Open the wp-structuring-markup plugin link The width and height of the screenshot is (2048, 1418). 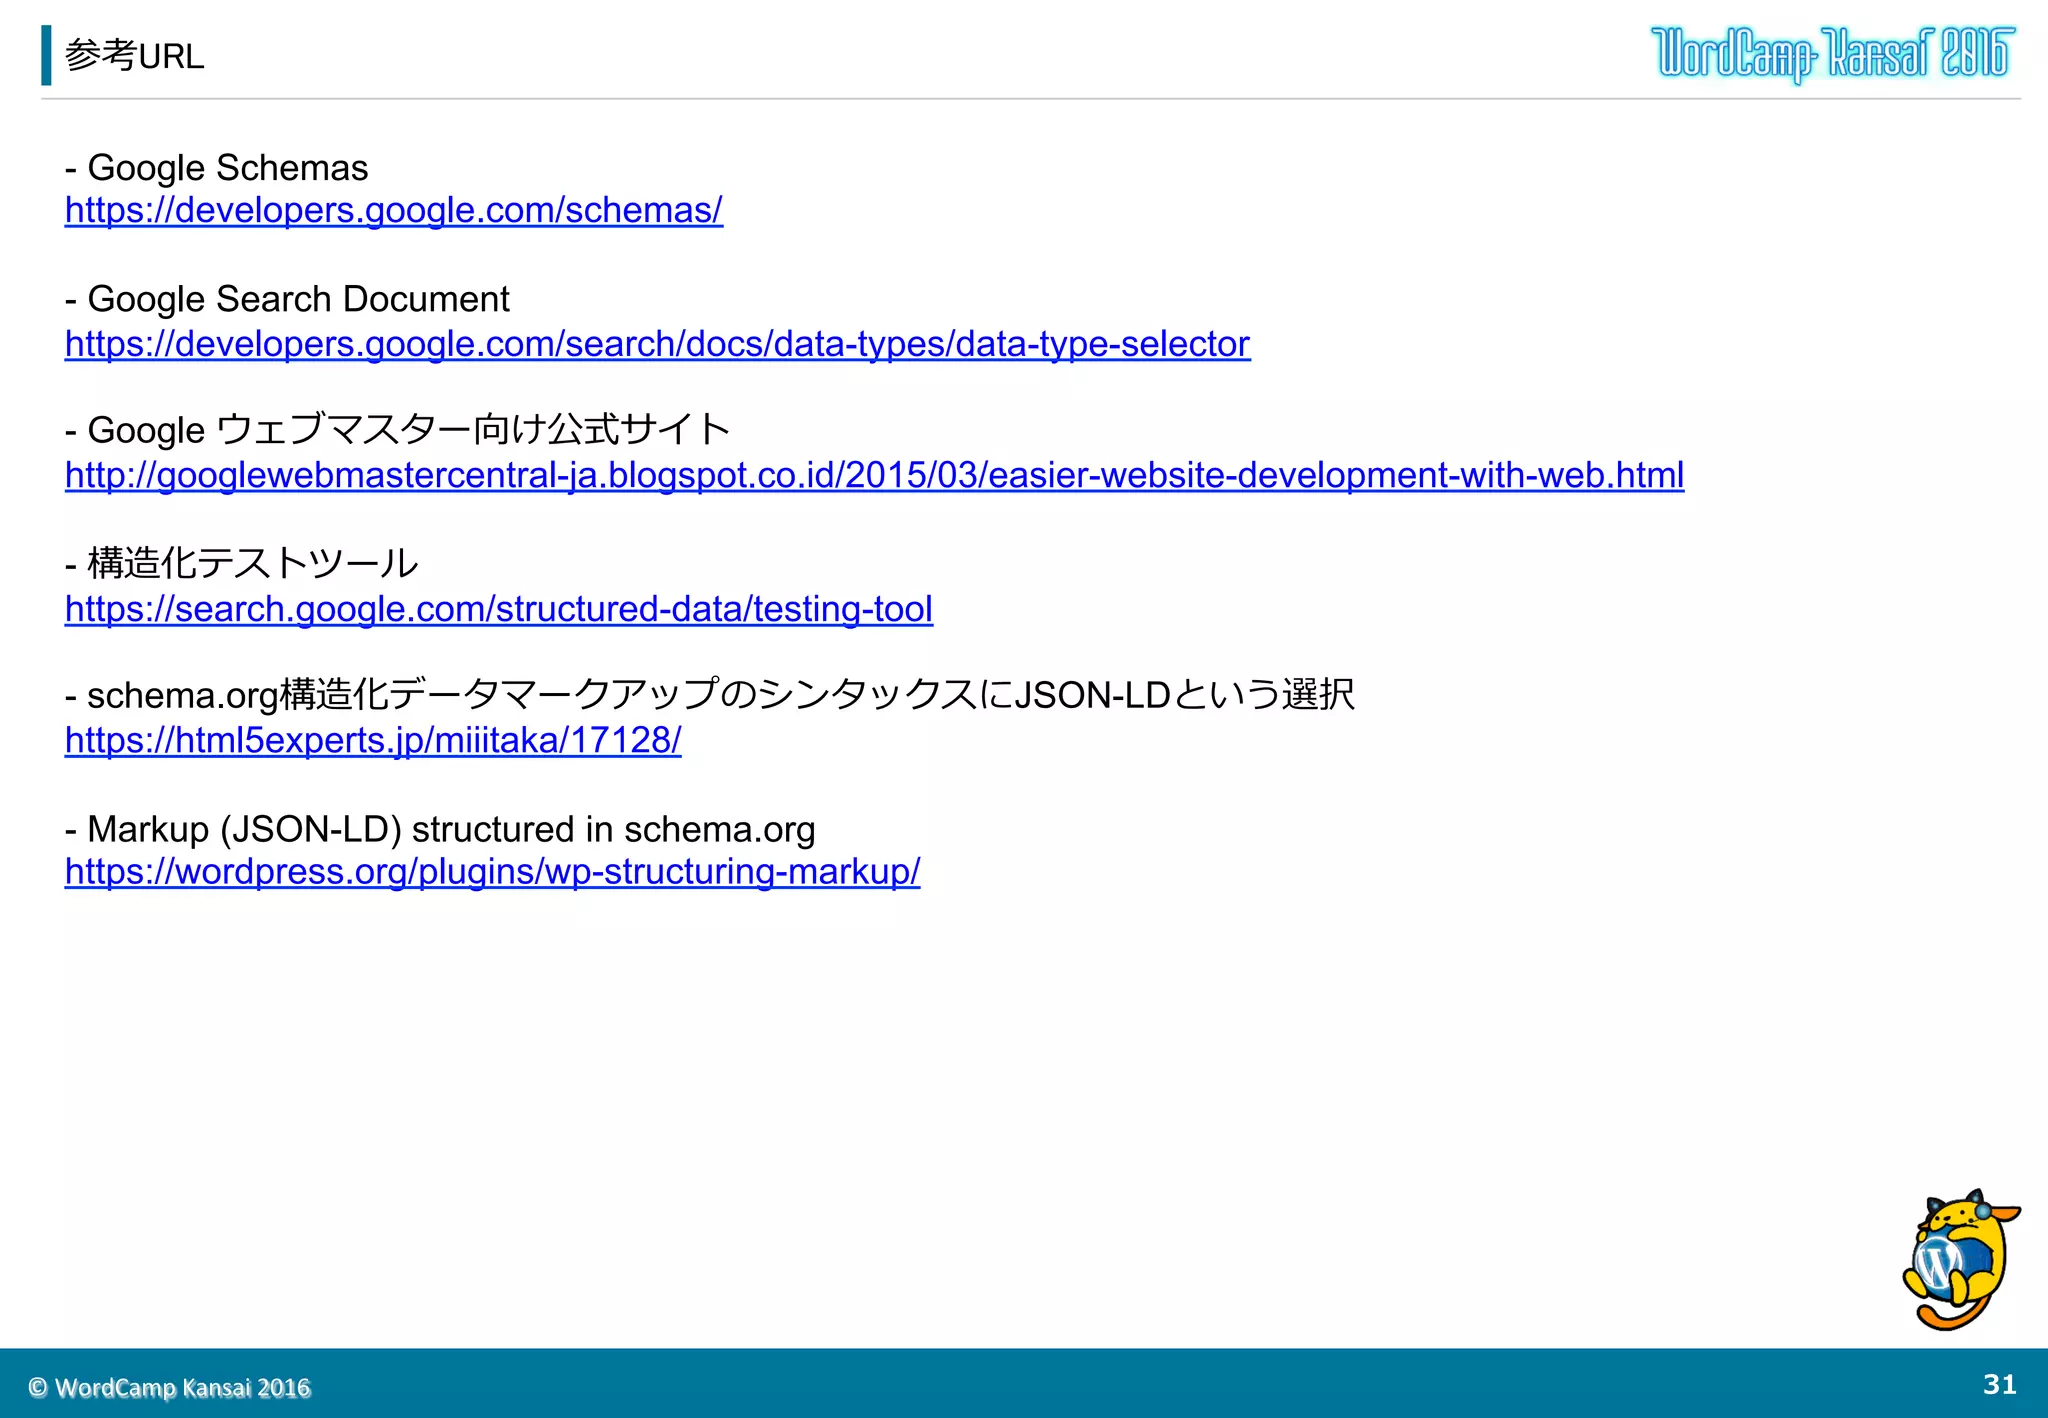493,873
